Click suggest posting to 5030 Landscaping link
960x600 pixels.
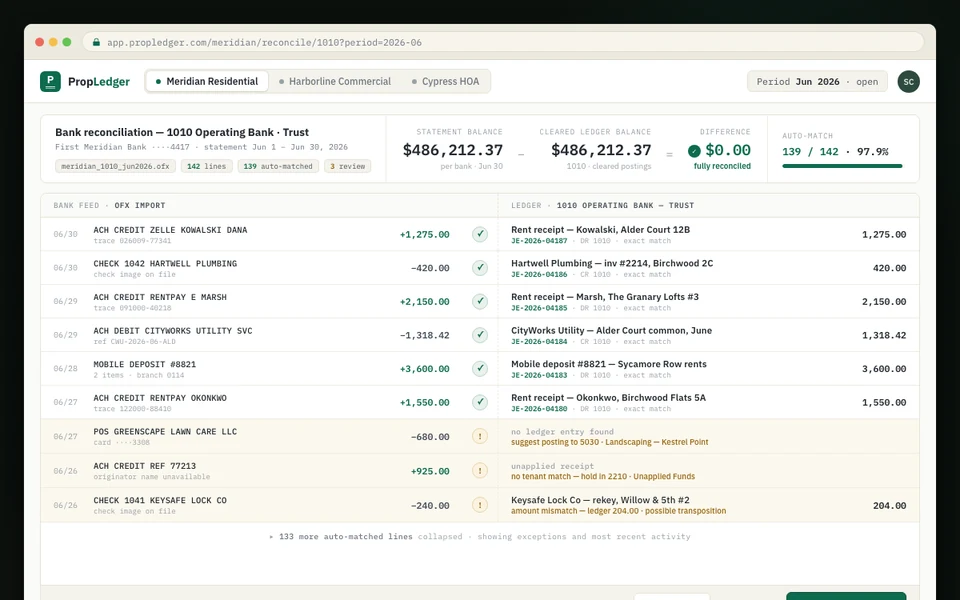click(609, 442)
